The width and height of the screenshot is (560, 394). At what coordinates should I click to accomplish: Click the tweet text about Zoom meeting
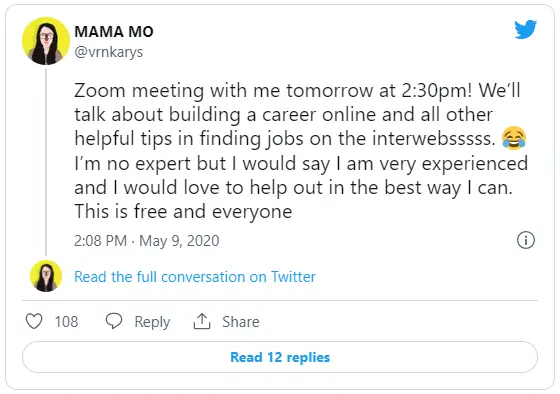point(301,151)
